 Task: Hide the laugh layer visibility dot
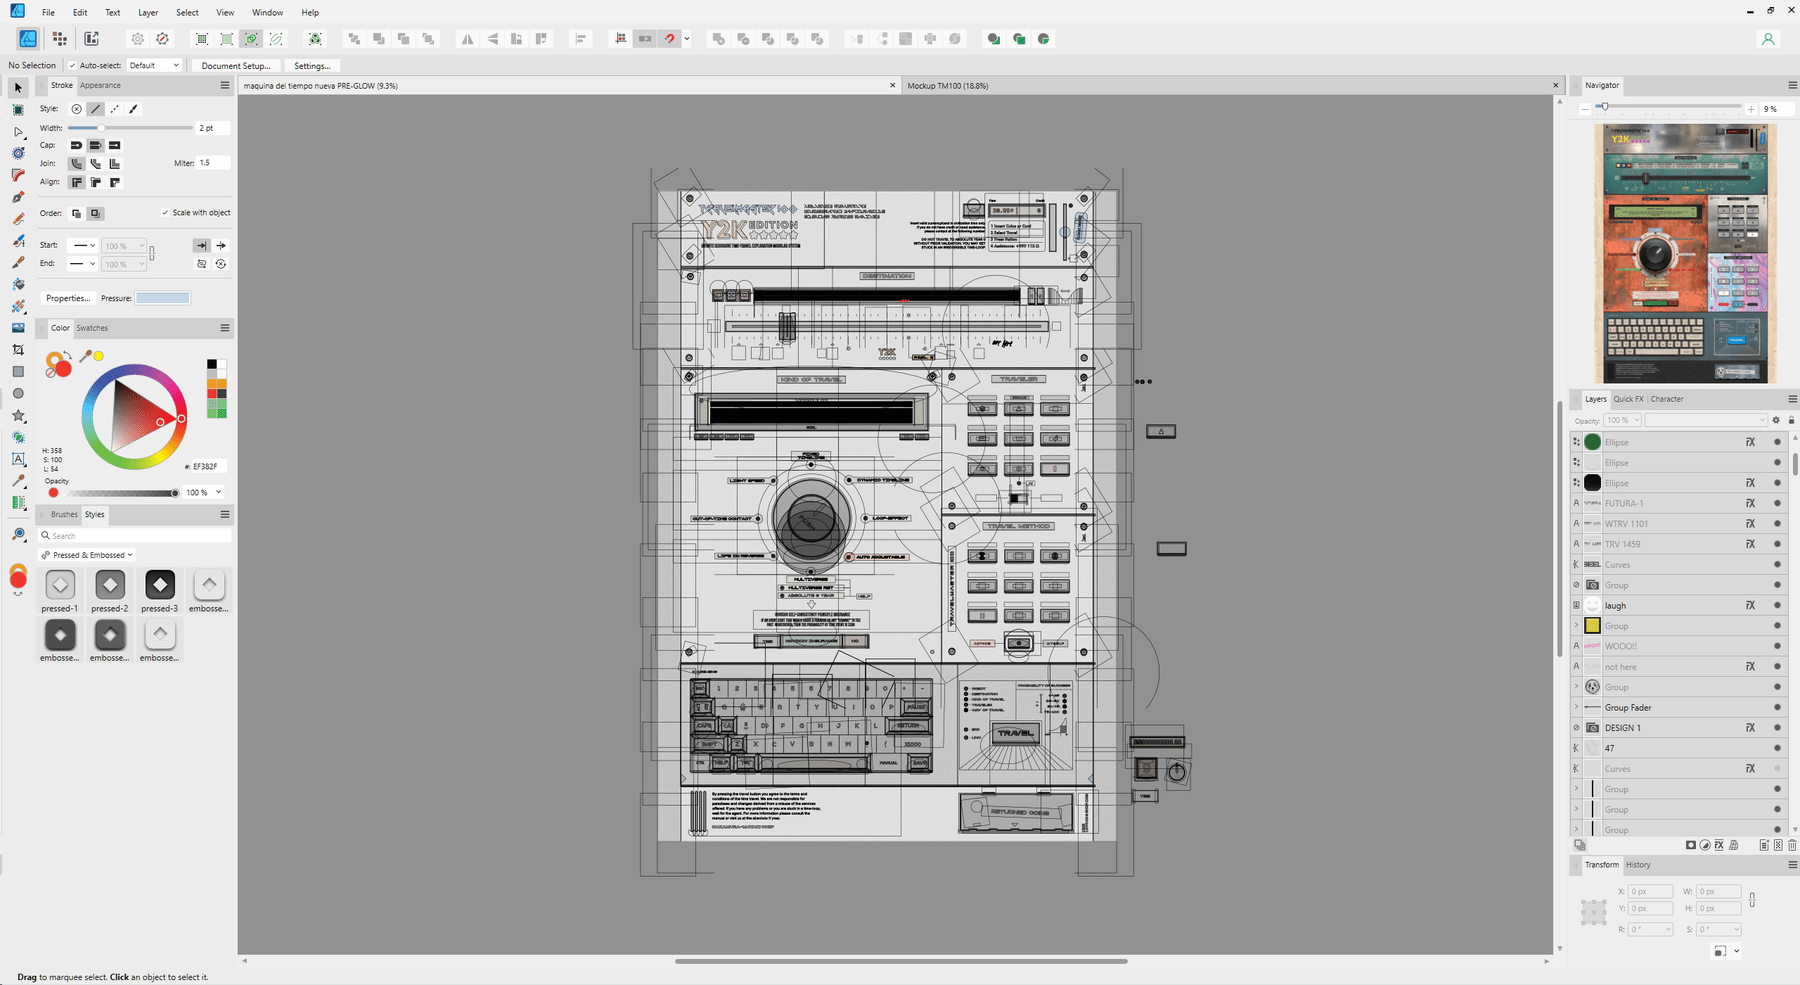click(x=1777, y=605)
